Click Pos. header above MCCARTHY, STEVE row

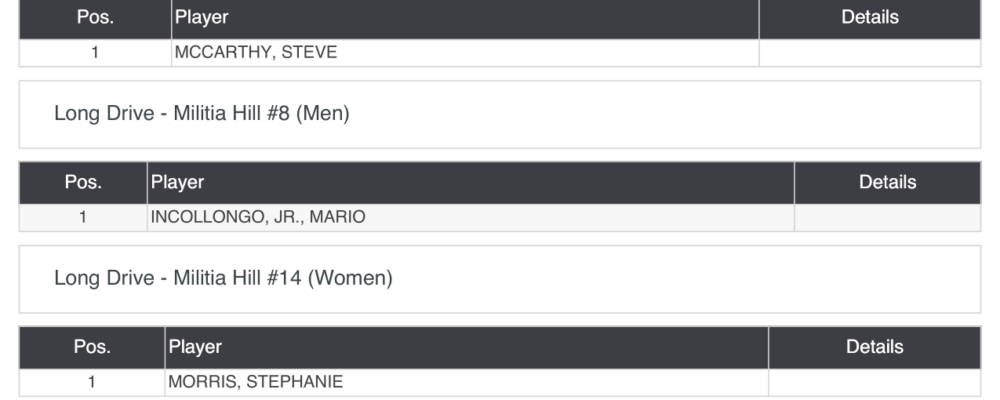point(95,17)
